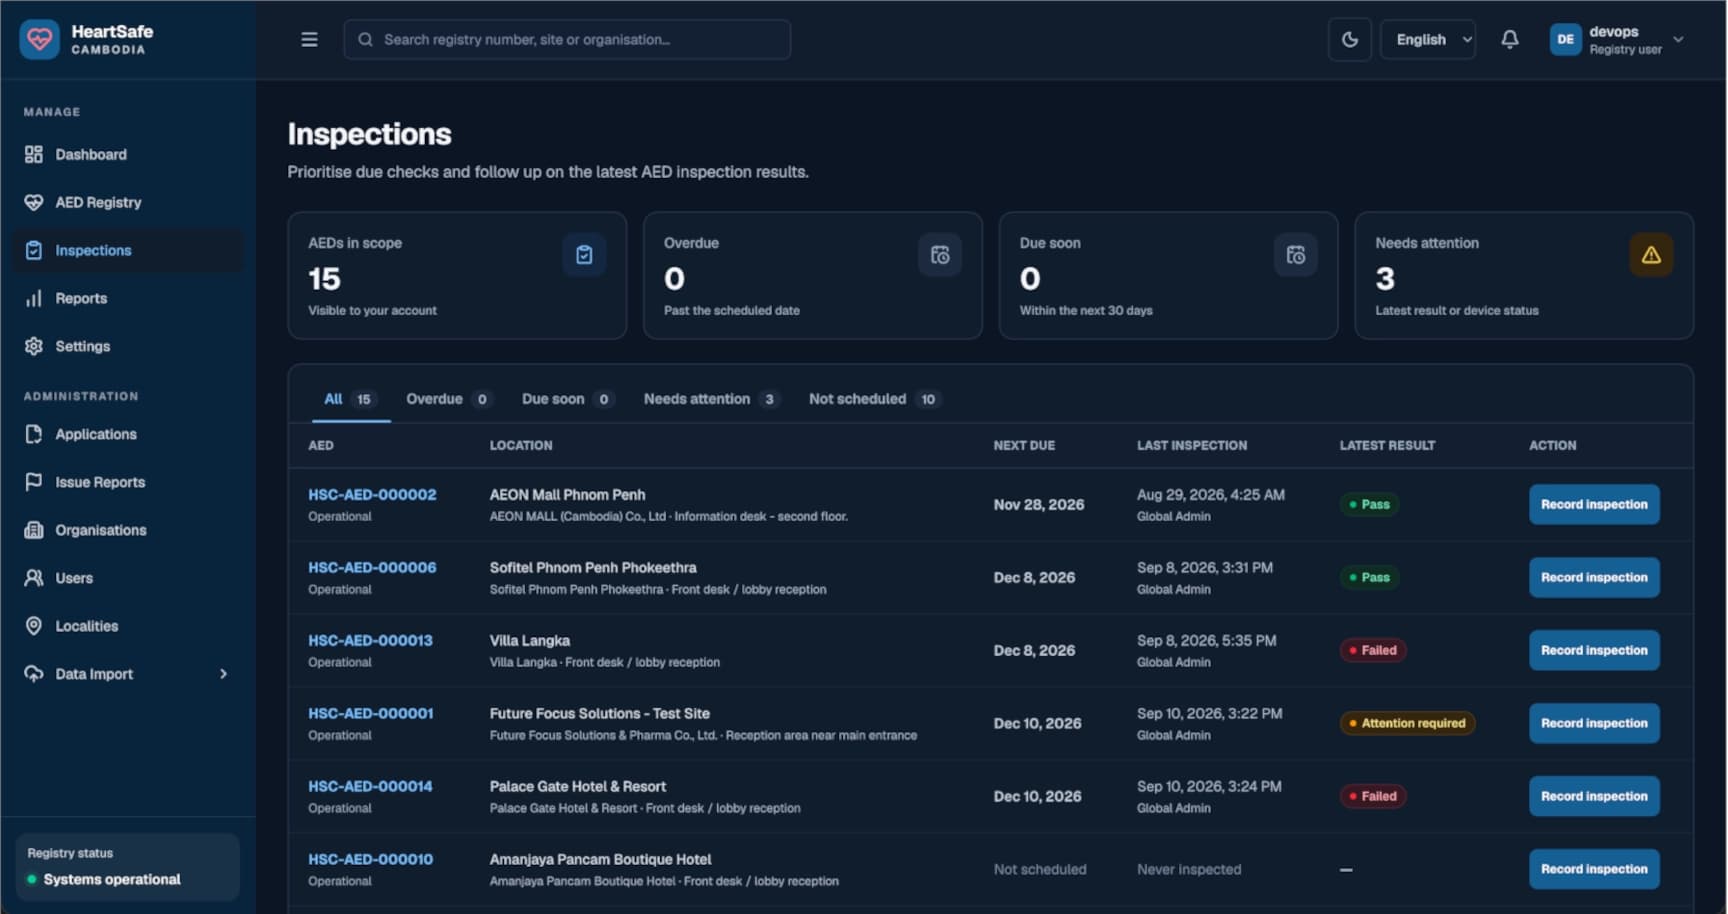1728x914 pixels.
Task: Open the English language dropdown
Action: pos(1428,39)
